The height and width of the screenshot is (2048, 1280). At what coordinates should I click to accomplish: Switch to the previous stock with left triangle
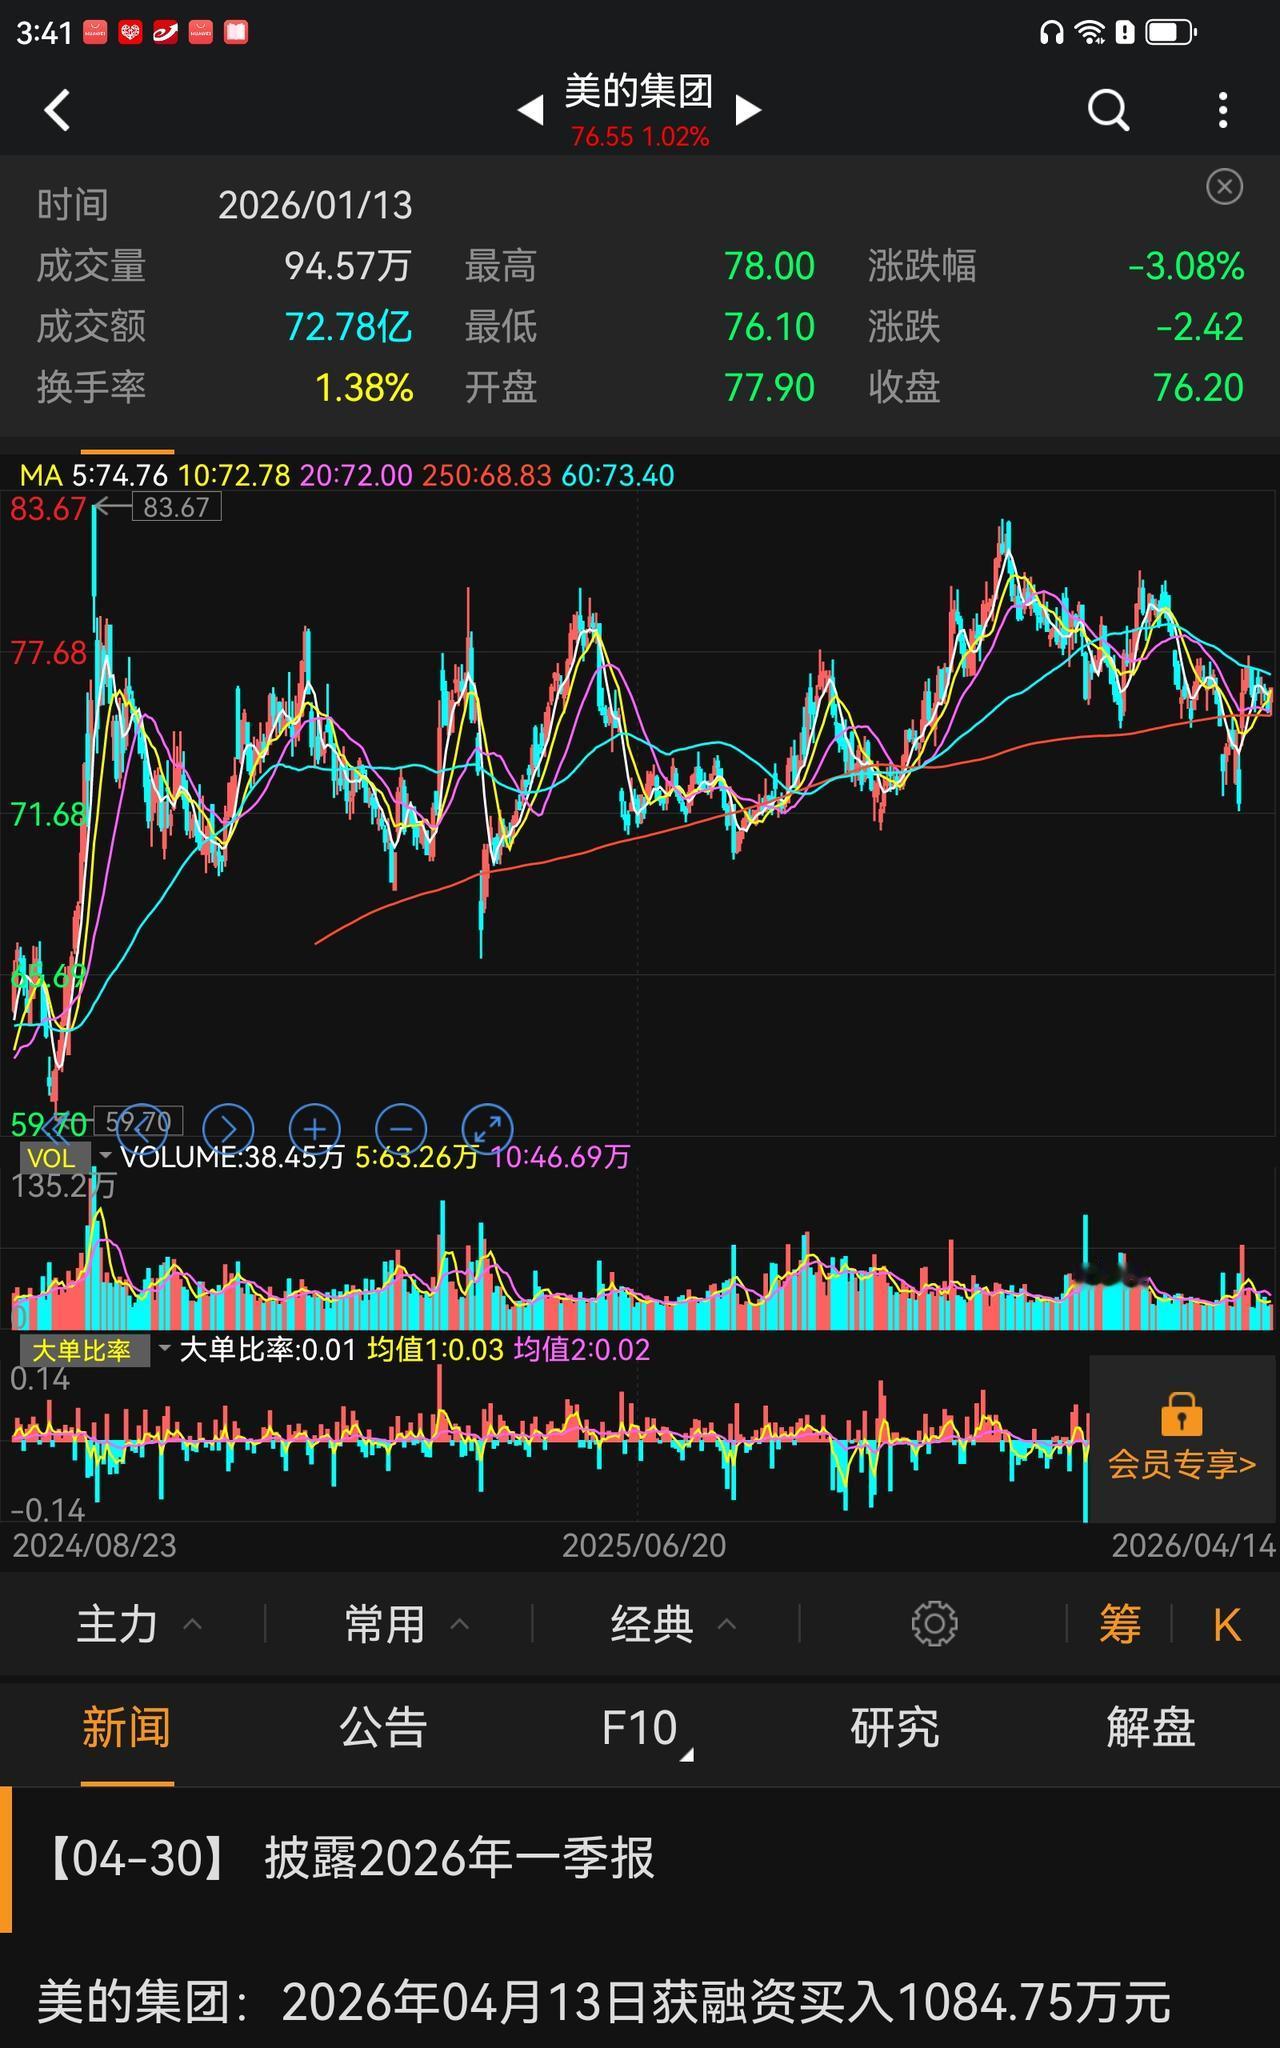tap(530, 110)
